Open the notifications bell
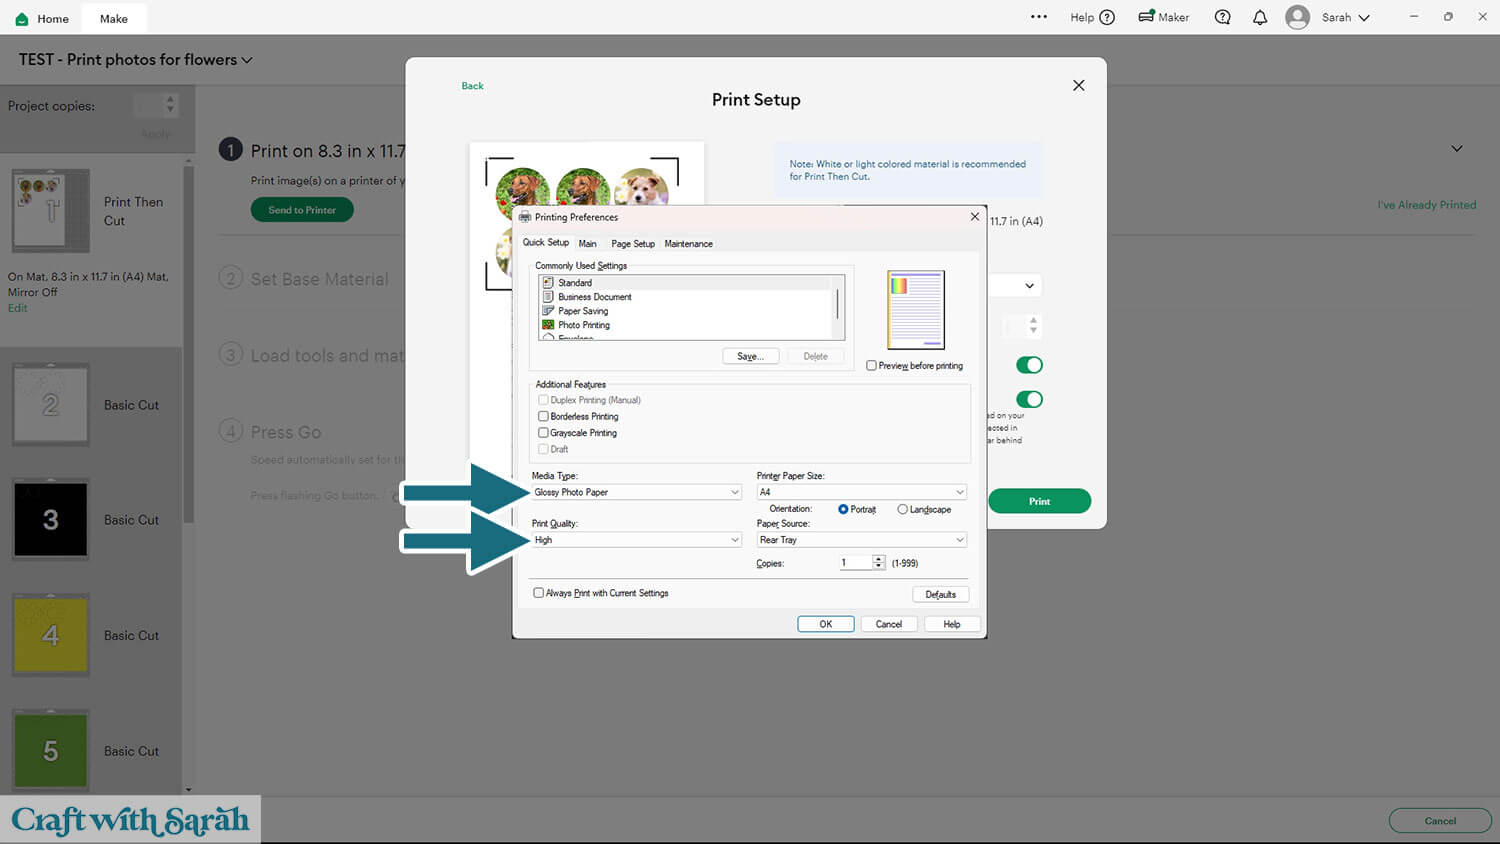The image size is (1500, 844). tap(1260, 17)
